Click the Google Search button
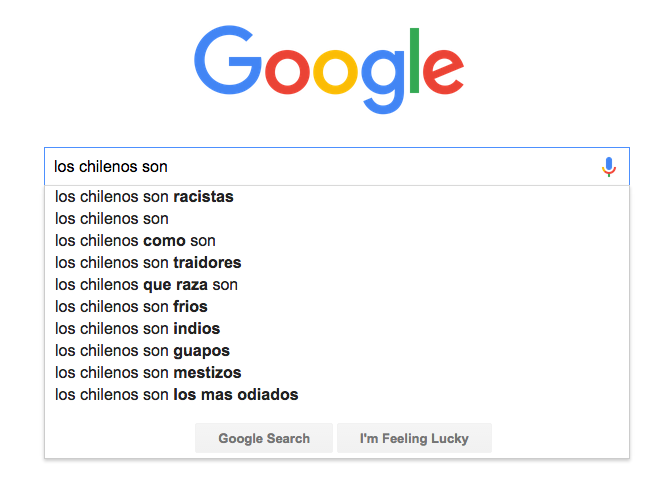Screen dimensions: 671x479 pyautogui.click(x=264, y=438)
